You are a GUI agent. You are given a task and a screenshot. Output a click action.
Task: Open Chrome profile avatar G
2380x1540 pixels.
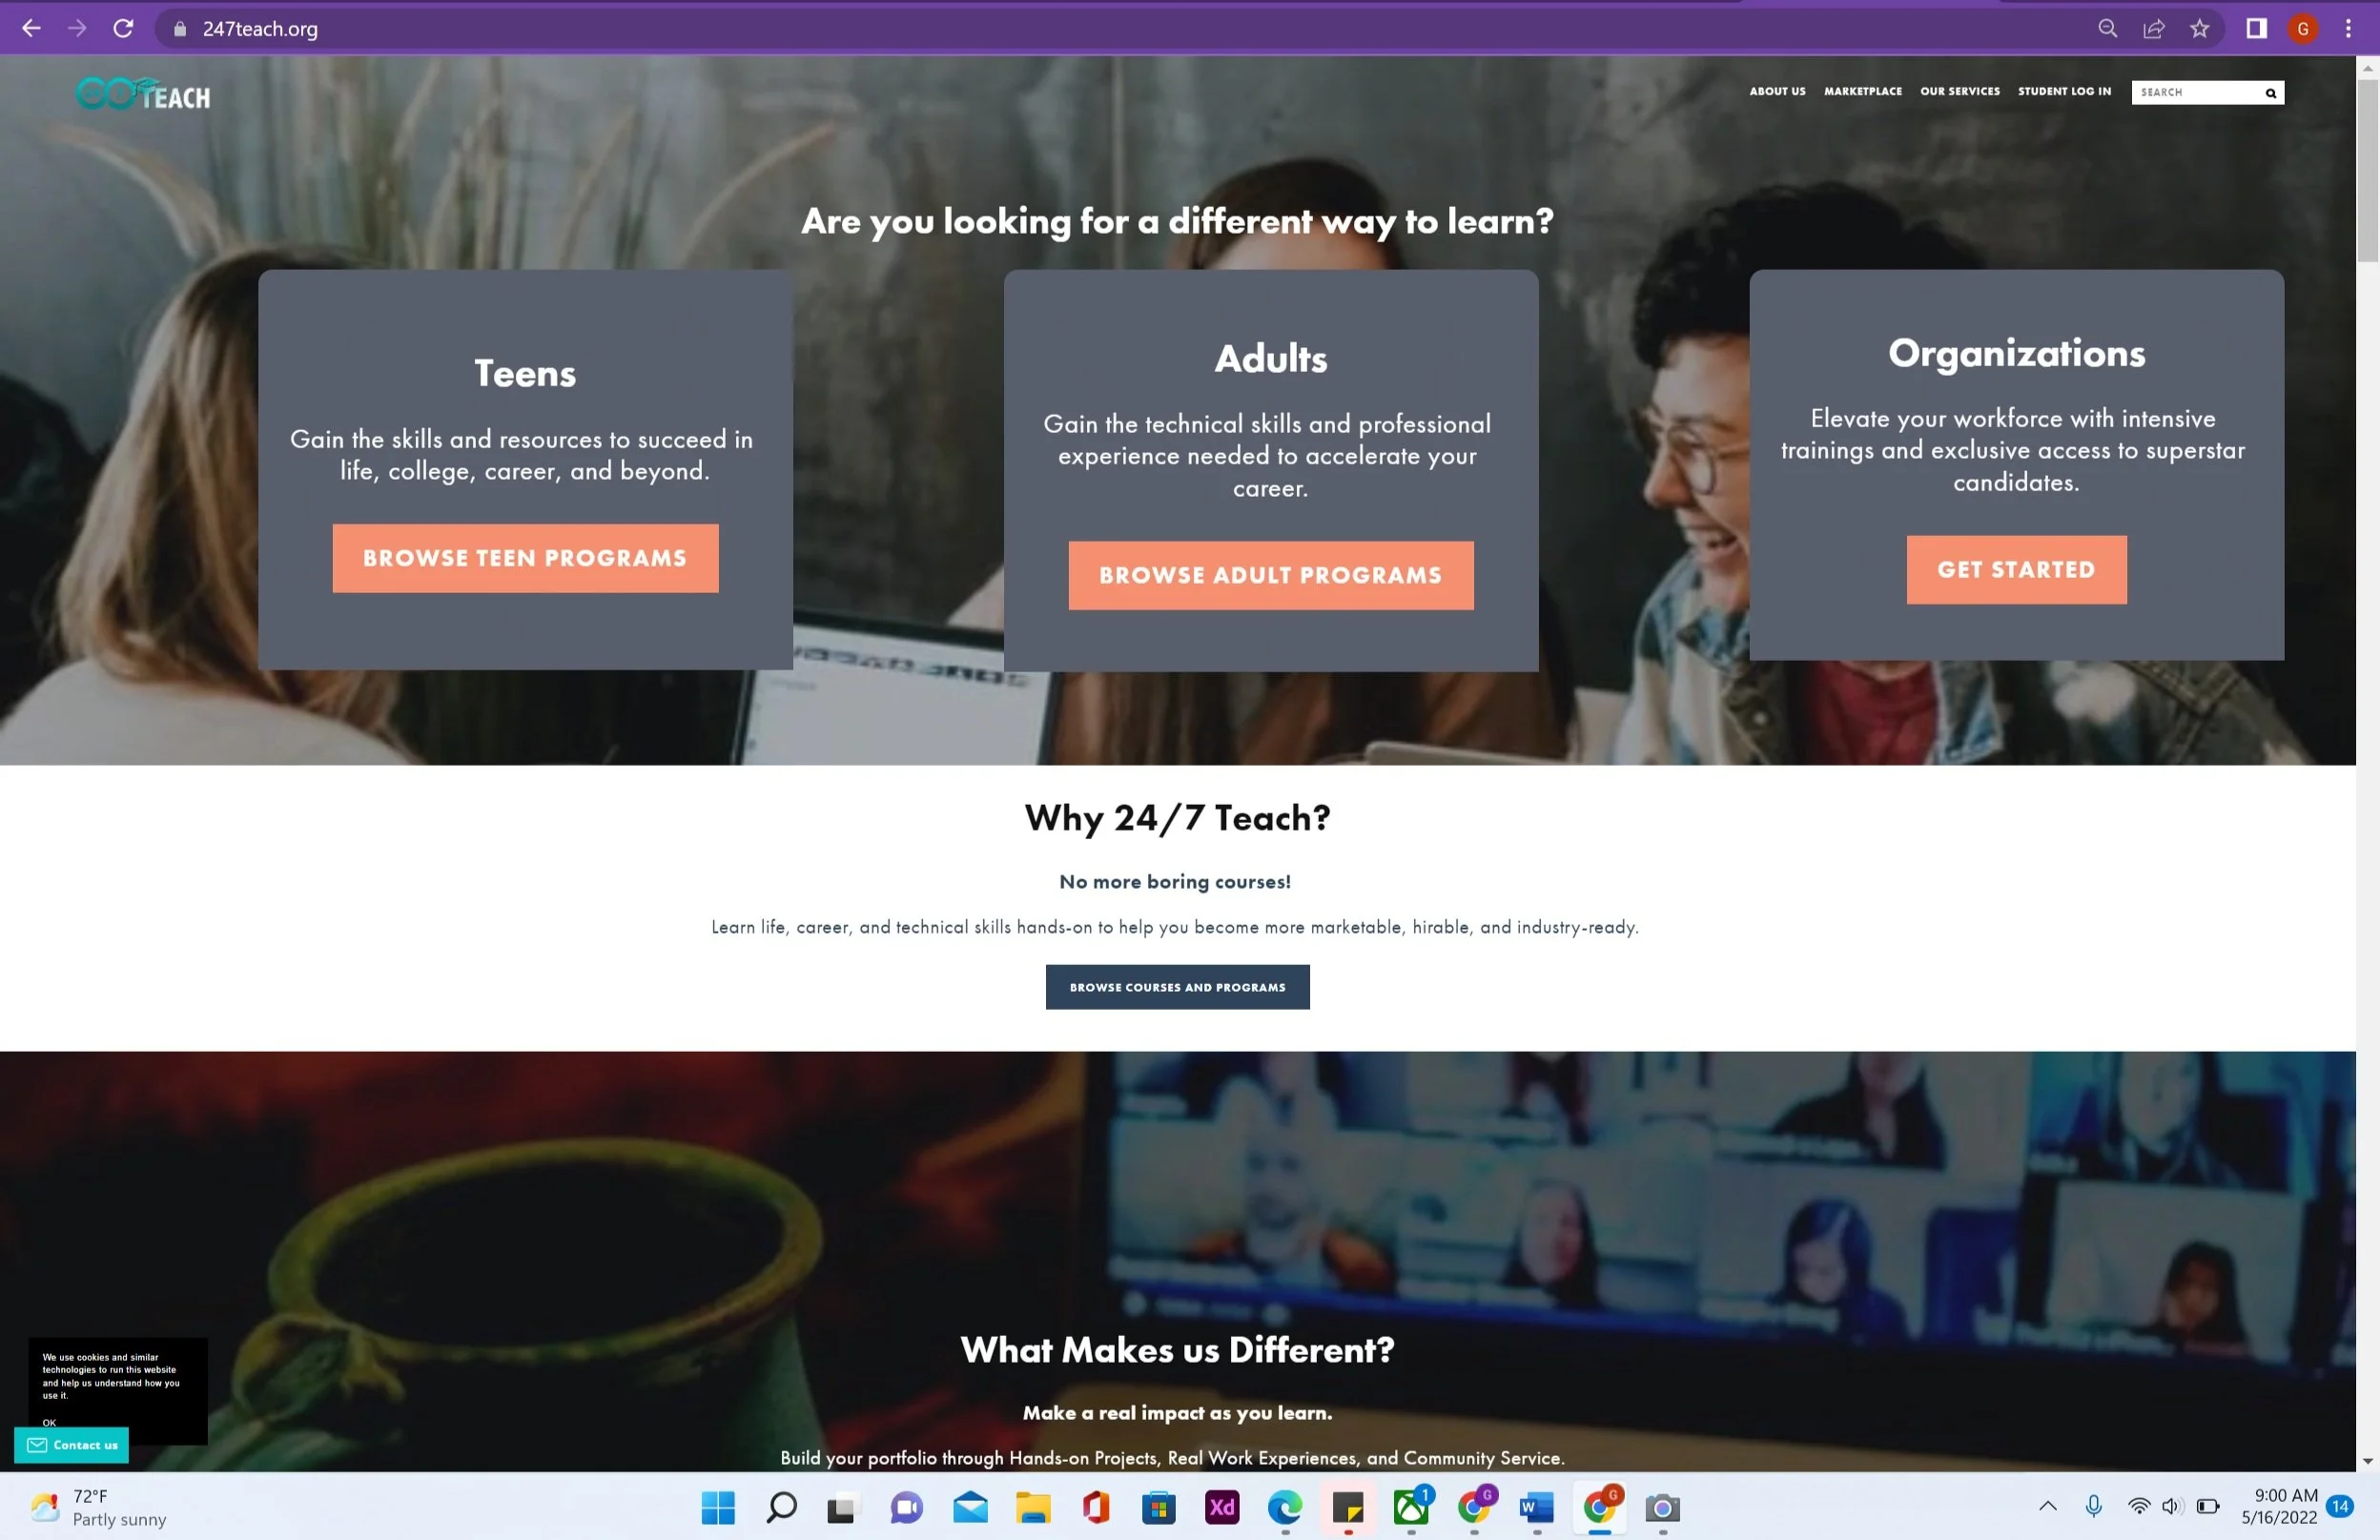[2302, 28]
